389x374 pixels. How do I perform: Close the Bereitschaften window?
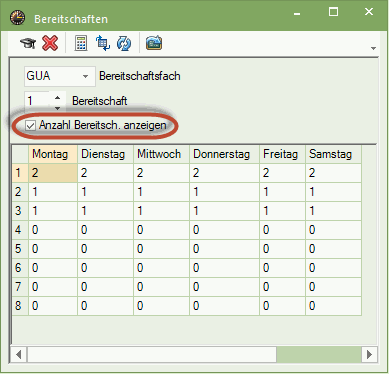coord(369,12)
